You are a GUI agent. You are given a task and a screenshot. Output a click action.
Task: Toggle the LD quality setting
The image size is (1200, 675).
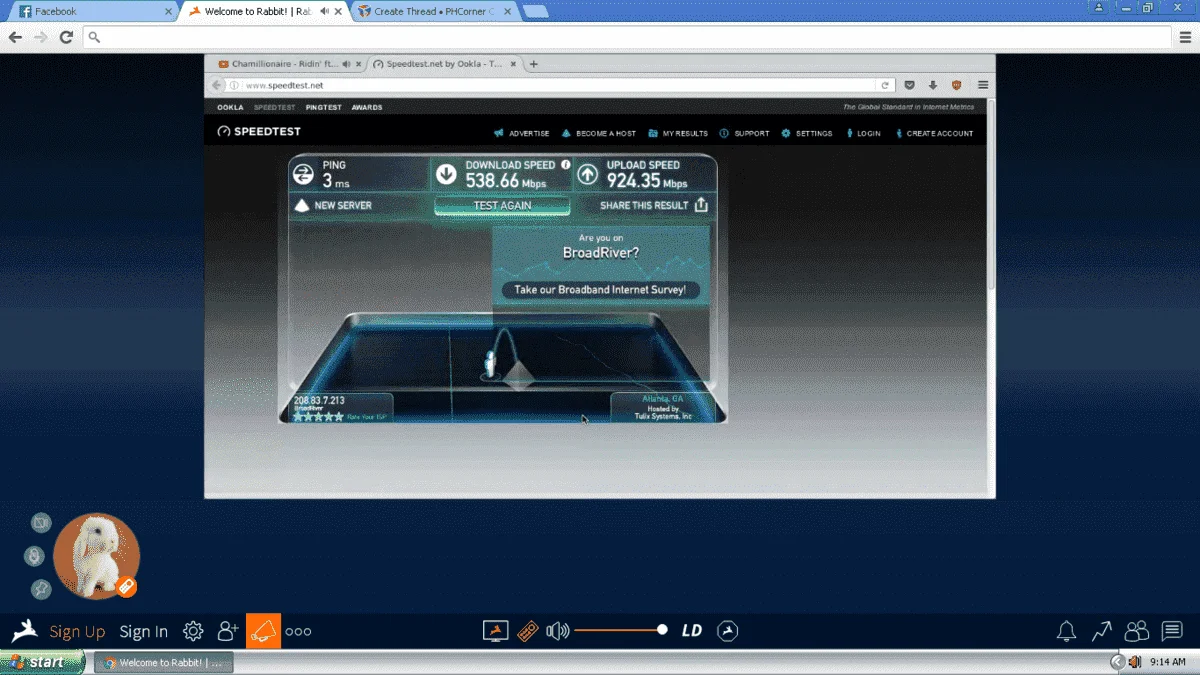point(692,631)
